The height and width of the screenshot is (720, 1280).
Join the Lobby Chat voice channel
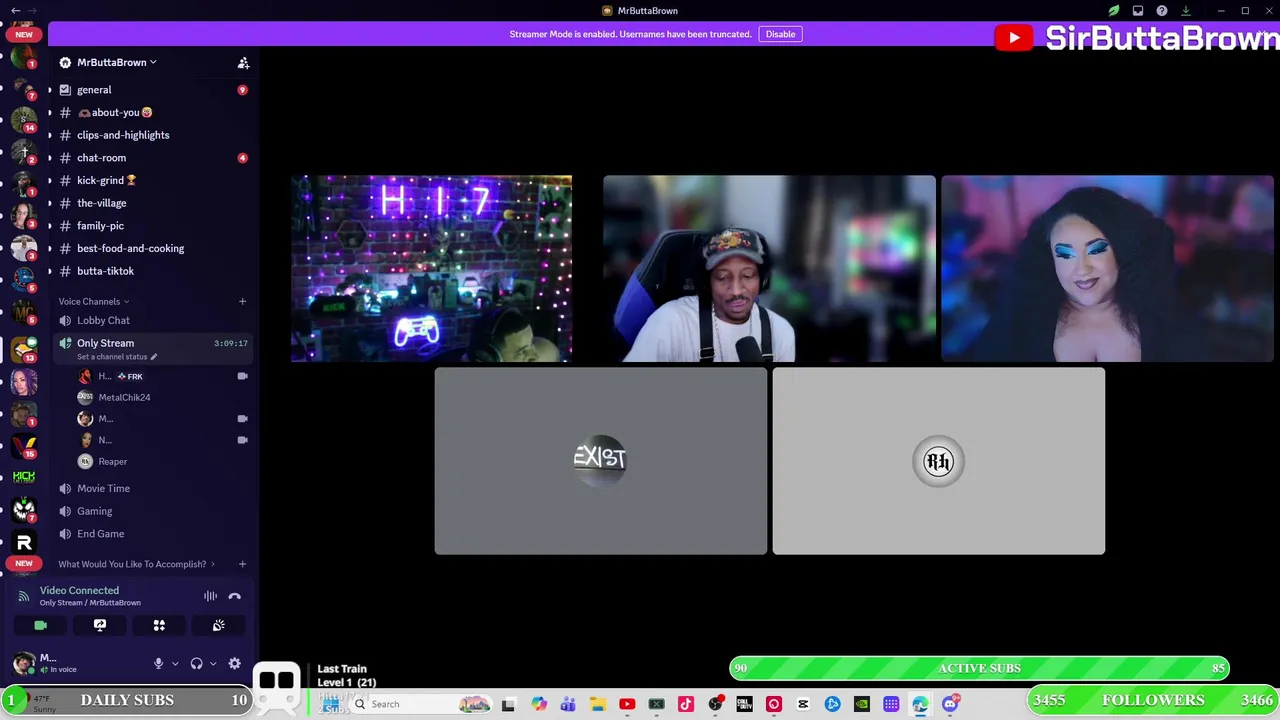point(103,321)
